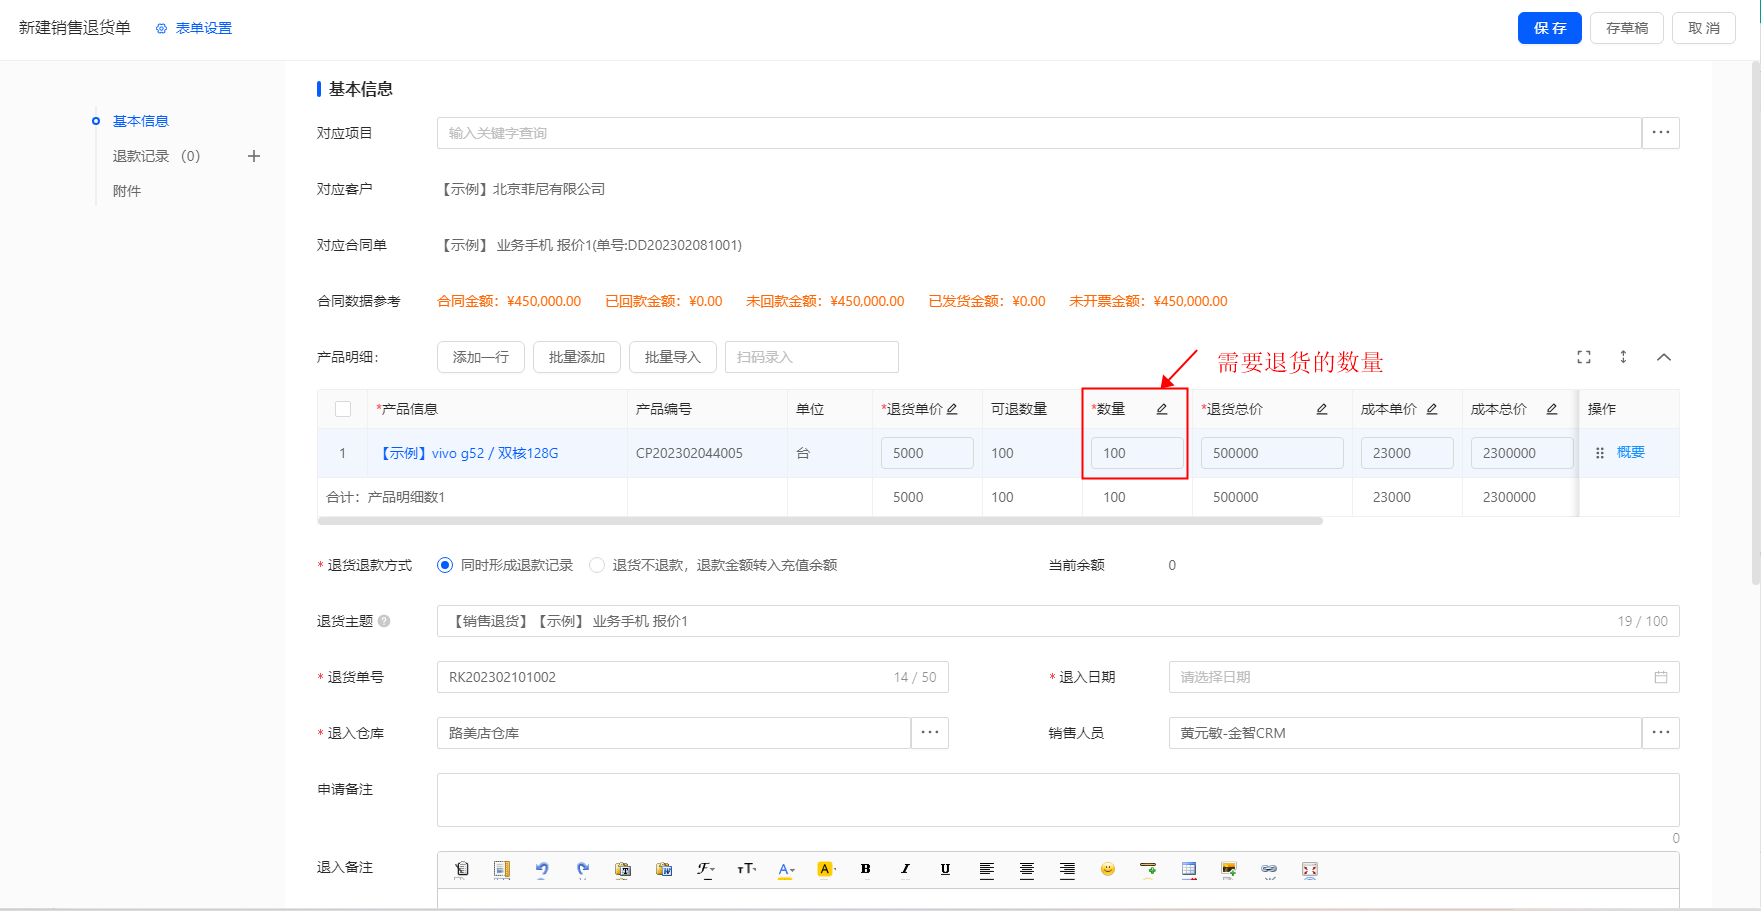The width and height of the screenshot is (1761, 911).
Task: Open the 概要 link in row 1
Action: pos(1631,452)
